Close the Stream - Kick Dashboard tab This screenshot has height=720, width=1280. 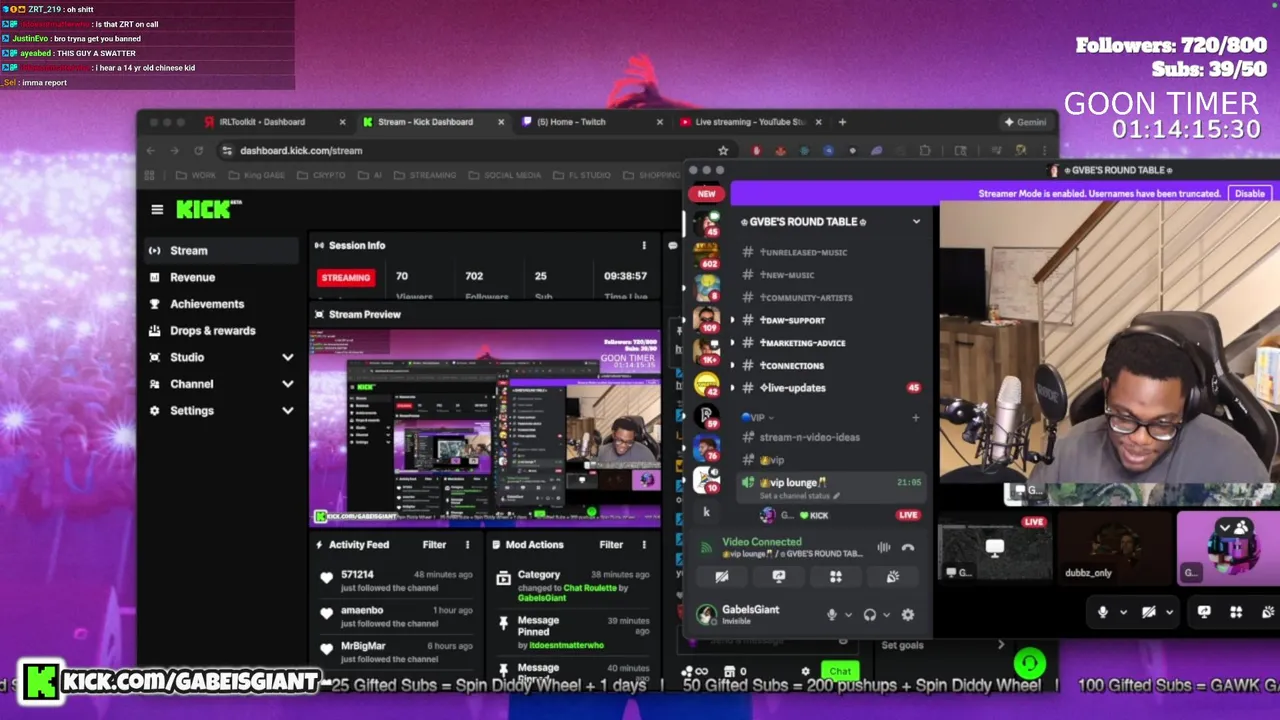(501, 122)
